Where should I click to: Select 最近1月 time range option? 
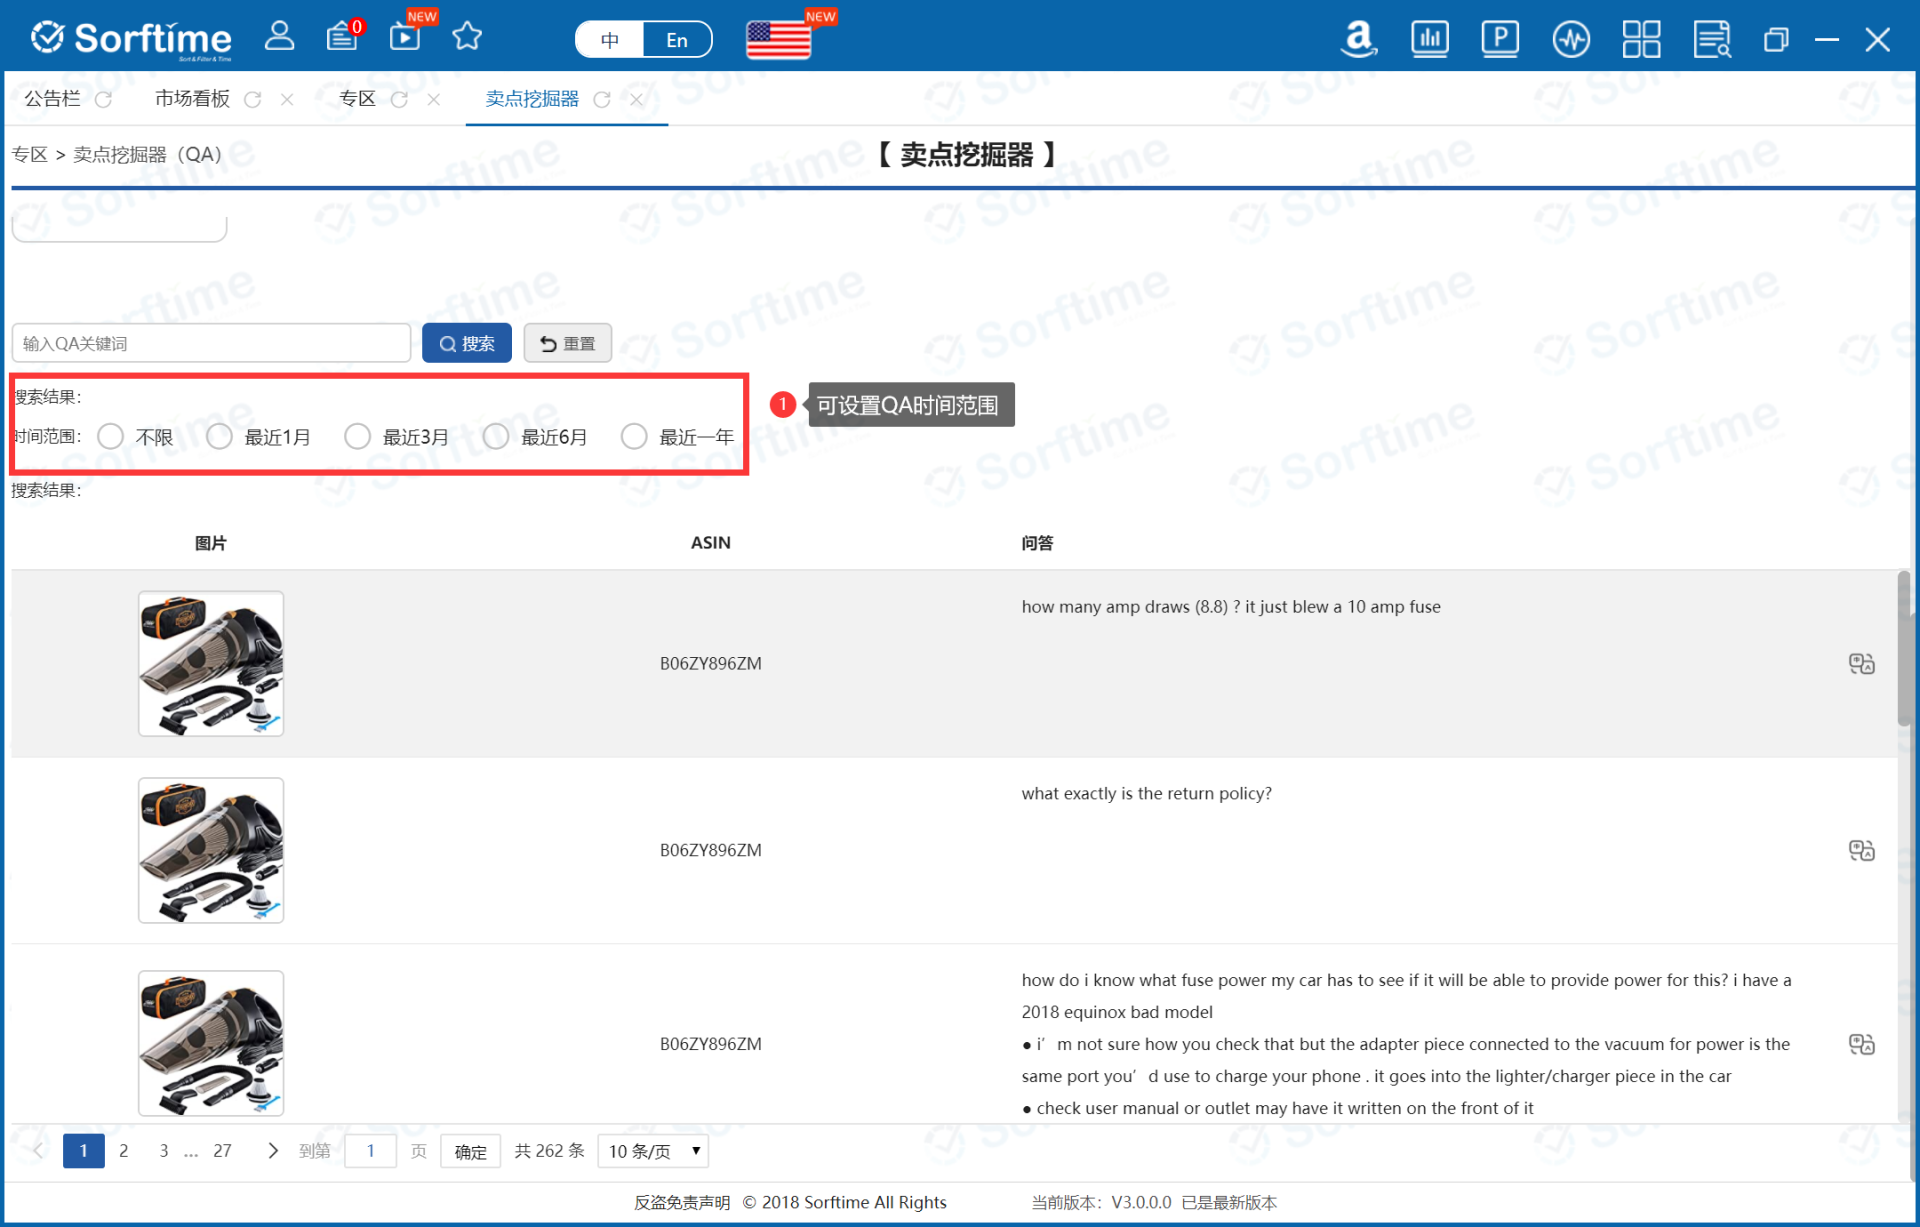[x=217, y=434]
